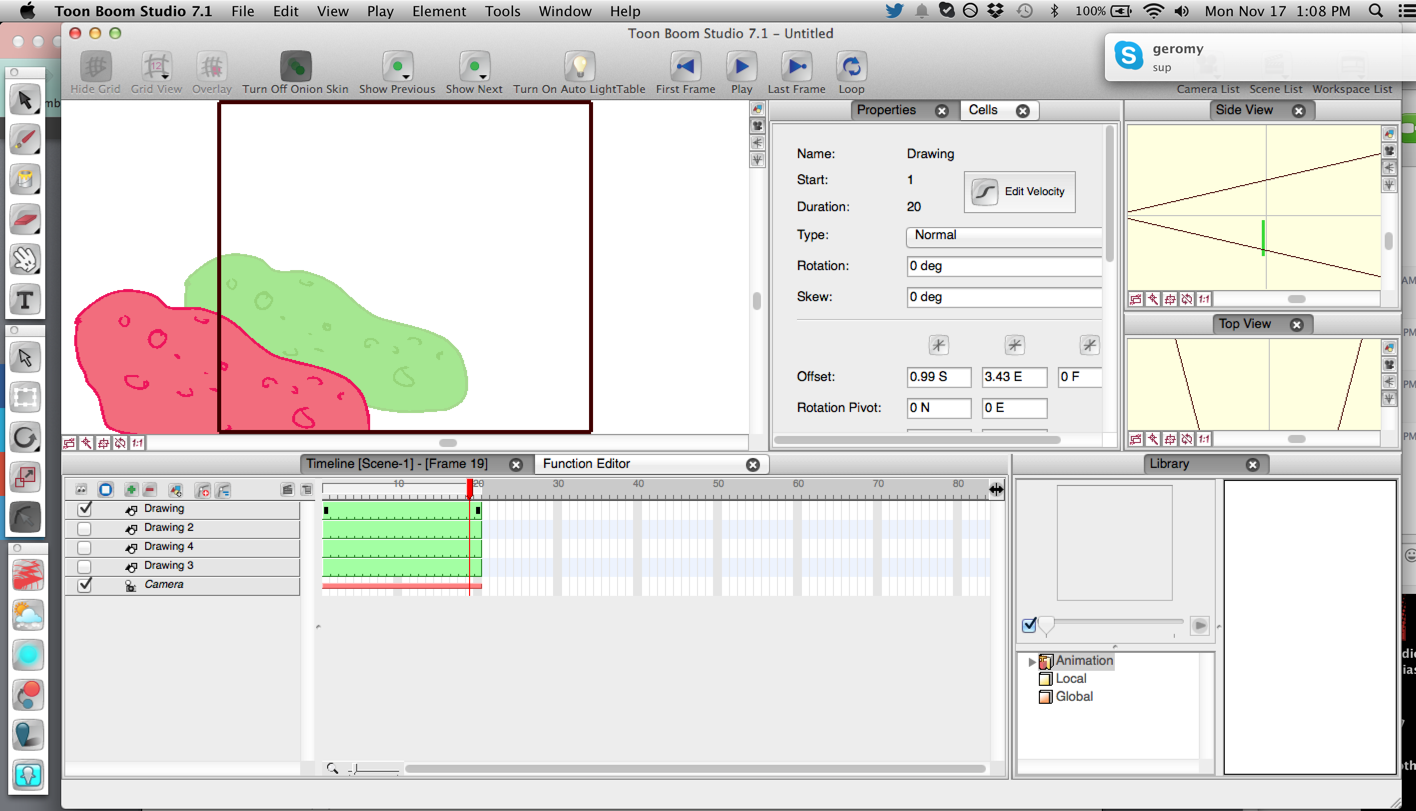The width and height of the screenshot is (1416, 811).
Task: Click the Wi-Fi menu bar icon
Action: click(x=1153, y=11)
